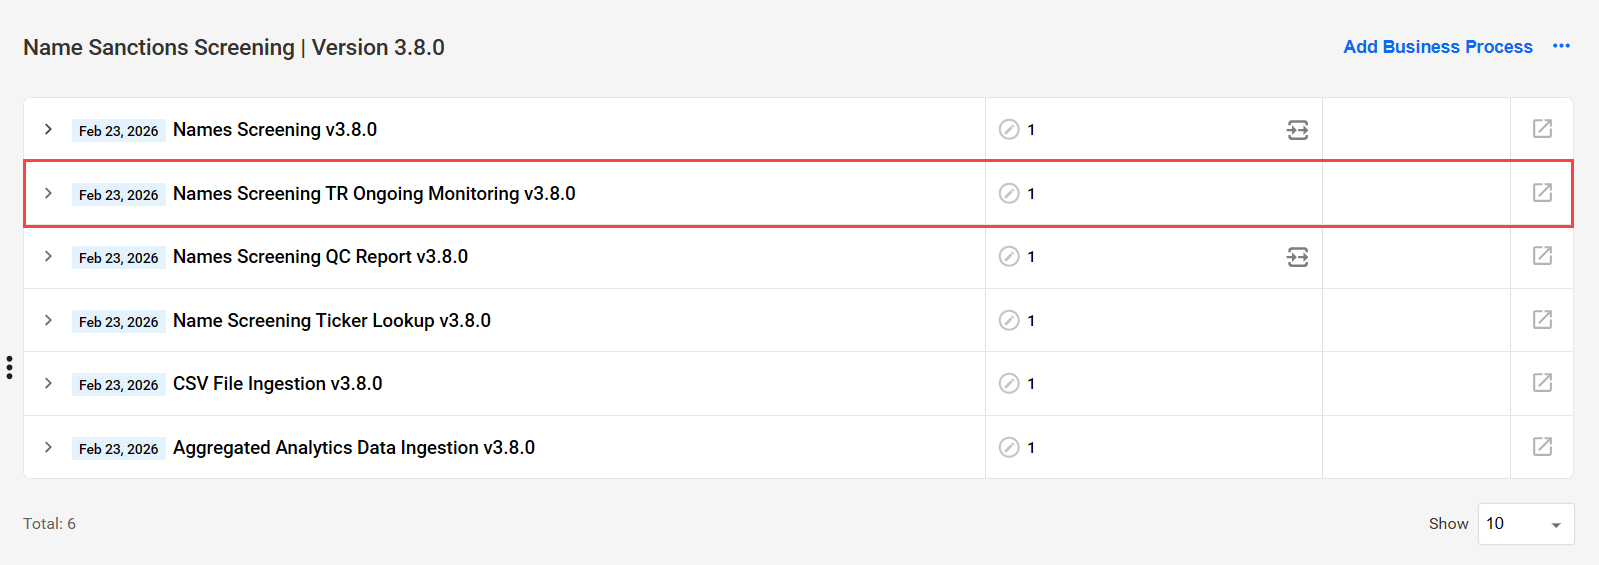Open external link icon for QC Report row

coord(1542,256)
